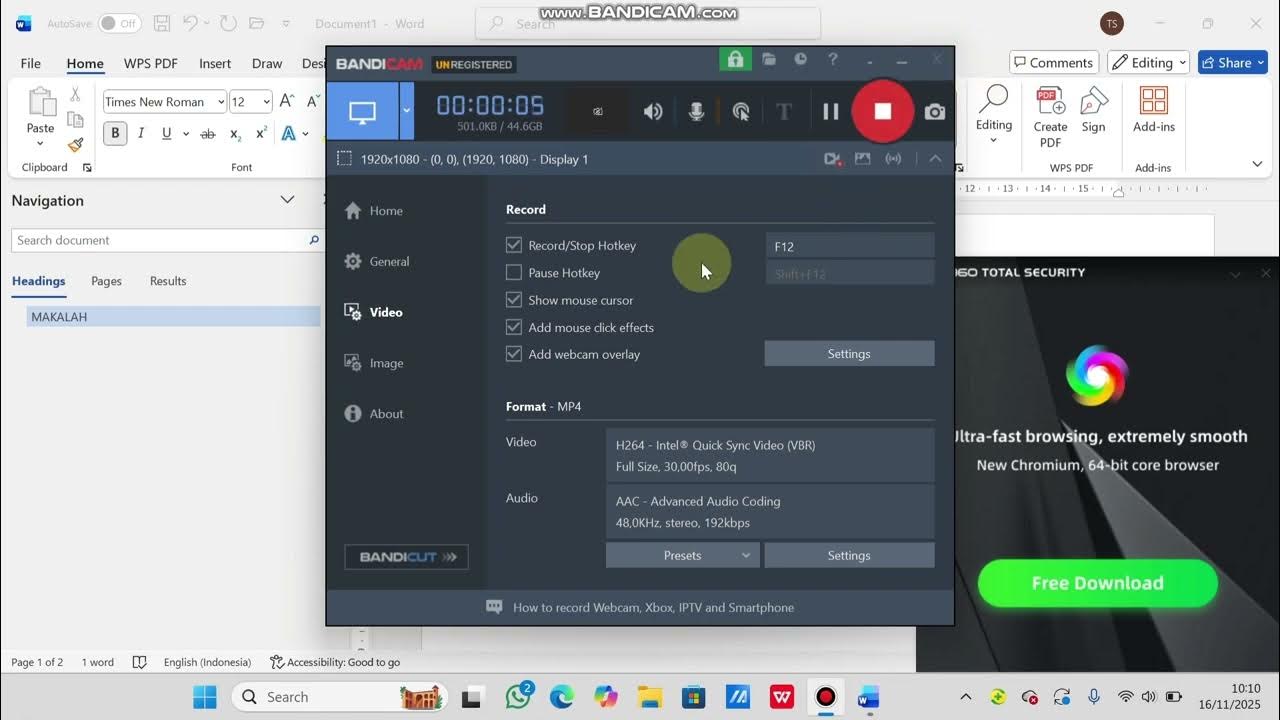Viewport: 1280px width, 720px height.
Task: Toggle Add webcam overlay checkbox
Action: (x=514, y=354)
